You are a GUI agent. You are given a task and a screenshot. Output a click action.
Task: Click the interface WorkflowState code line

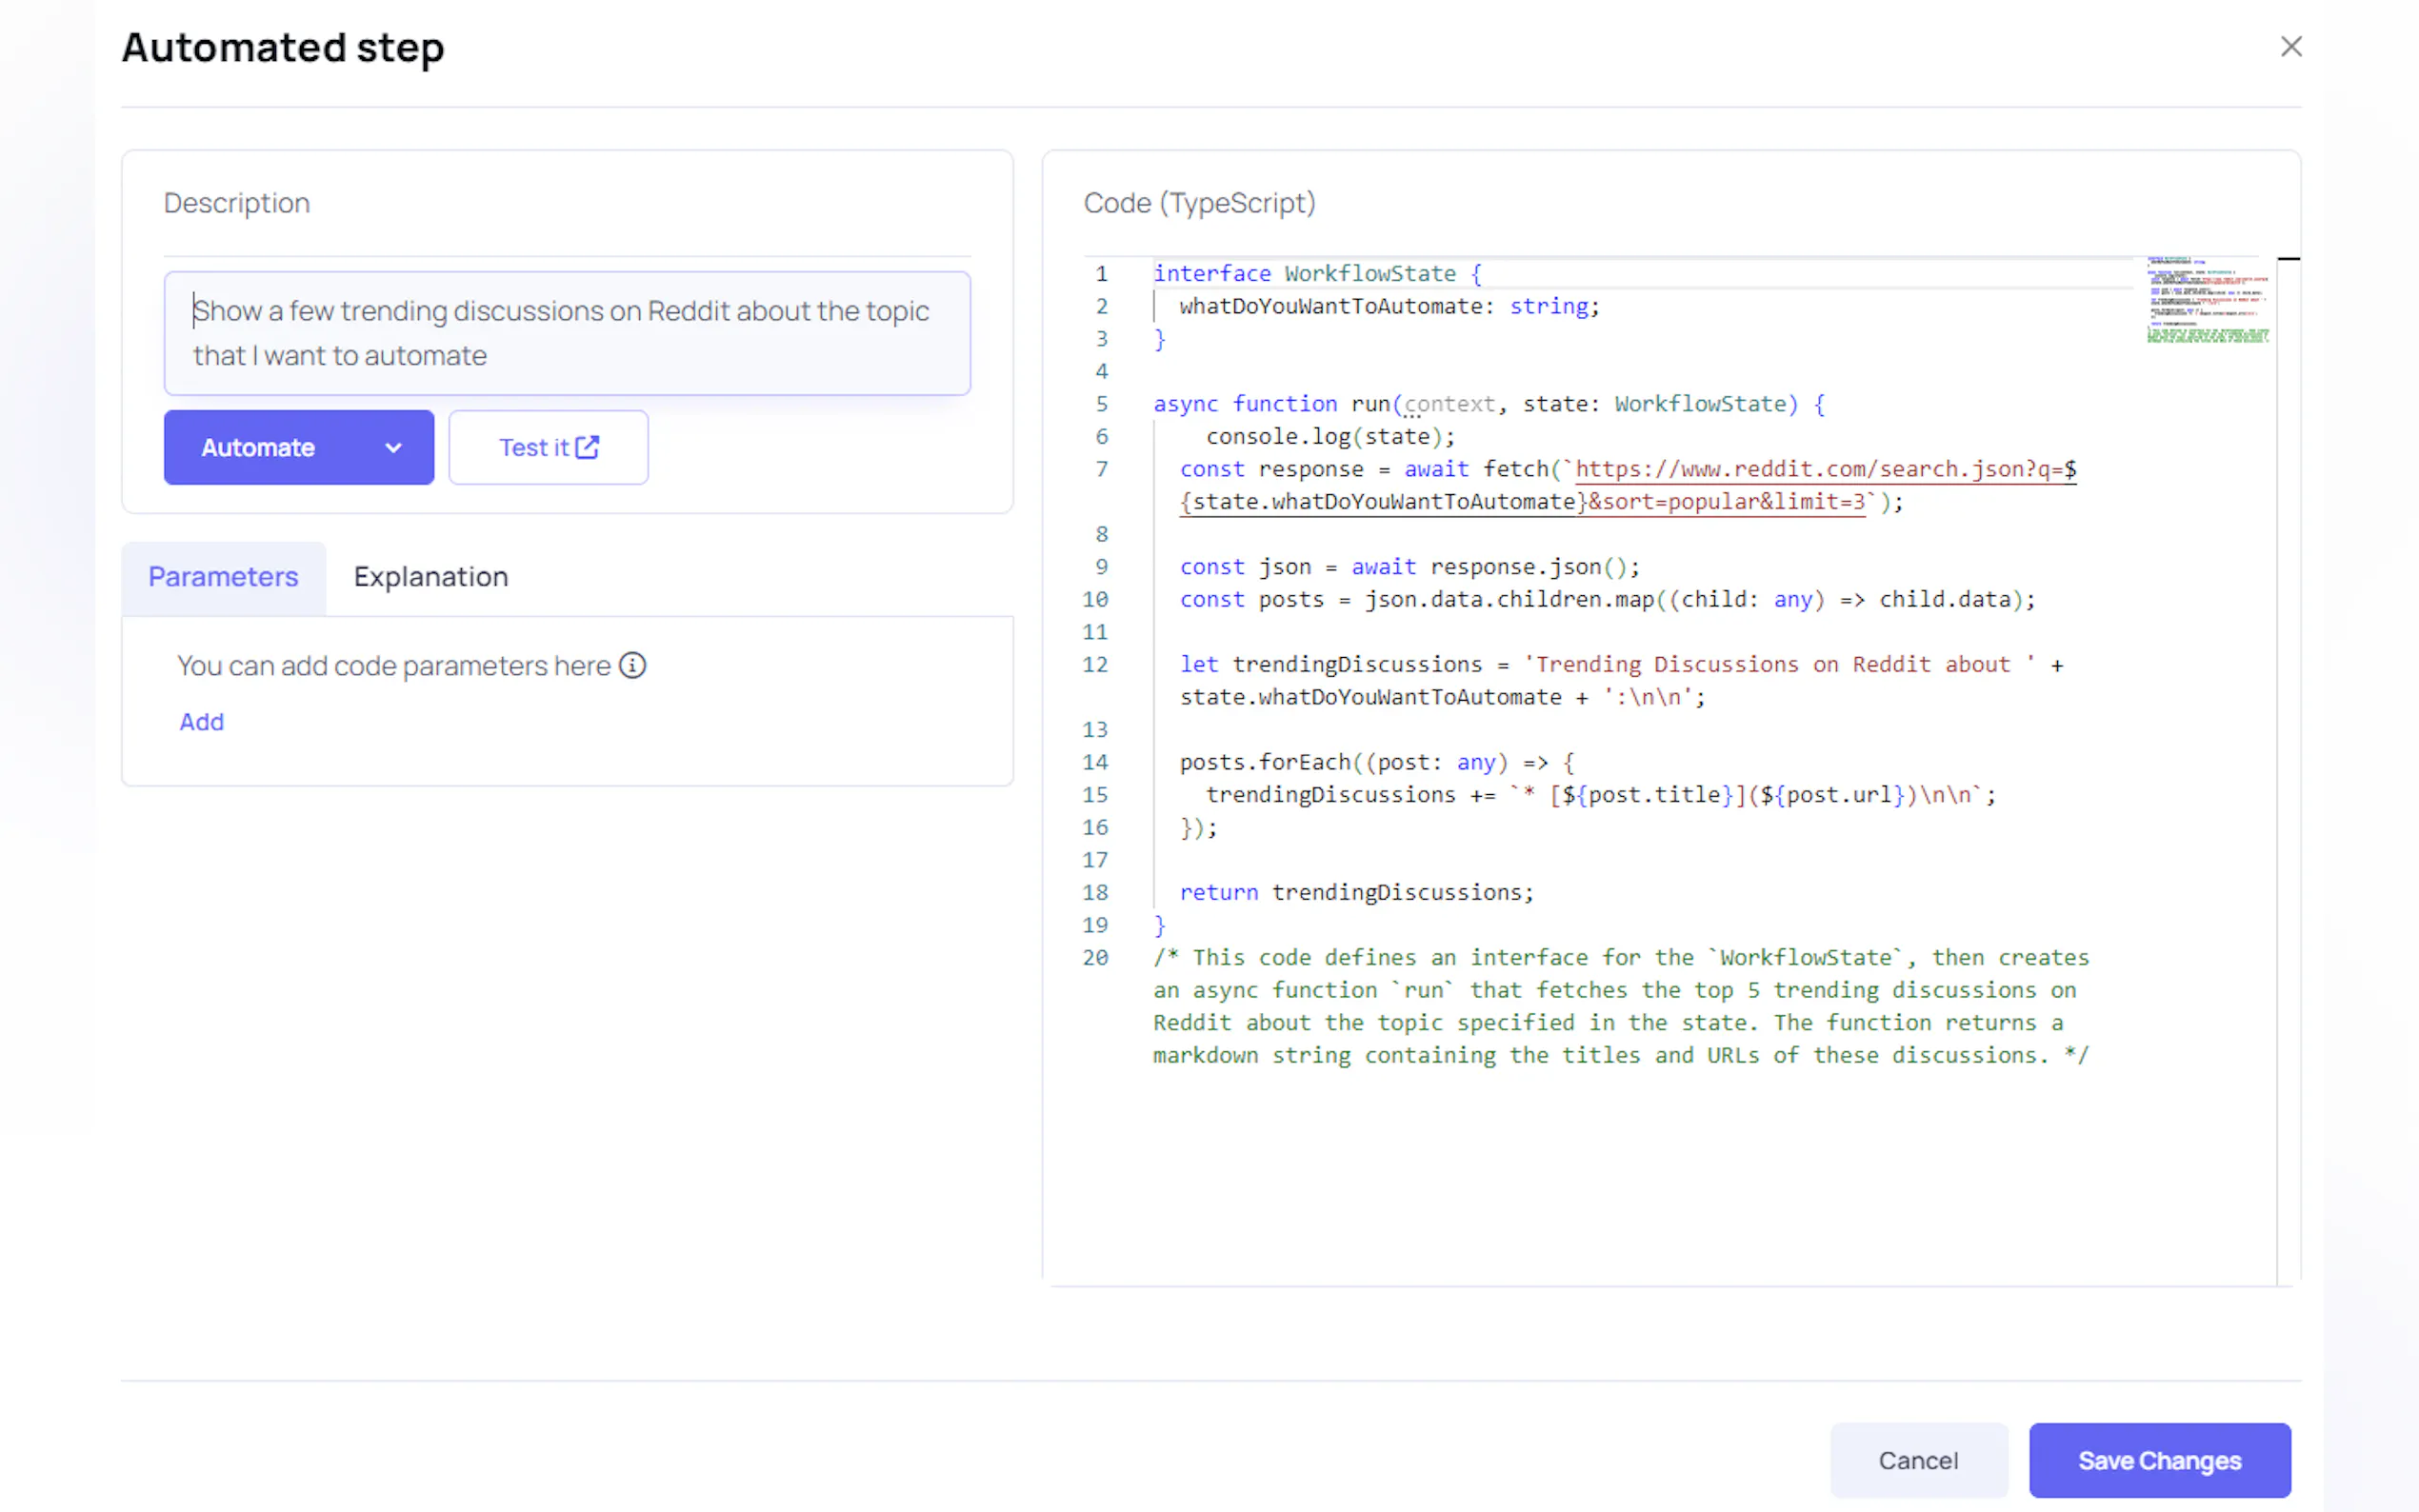click(1316, 273)
